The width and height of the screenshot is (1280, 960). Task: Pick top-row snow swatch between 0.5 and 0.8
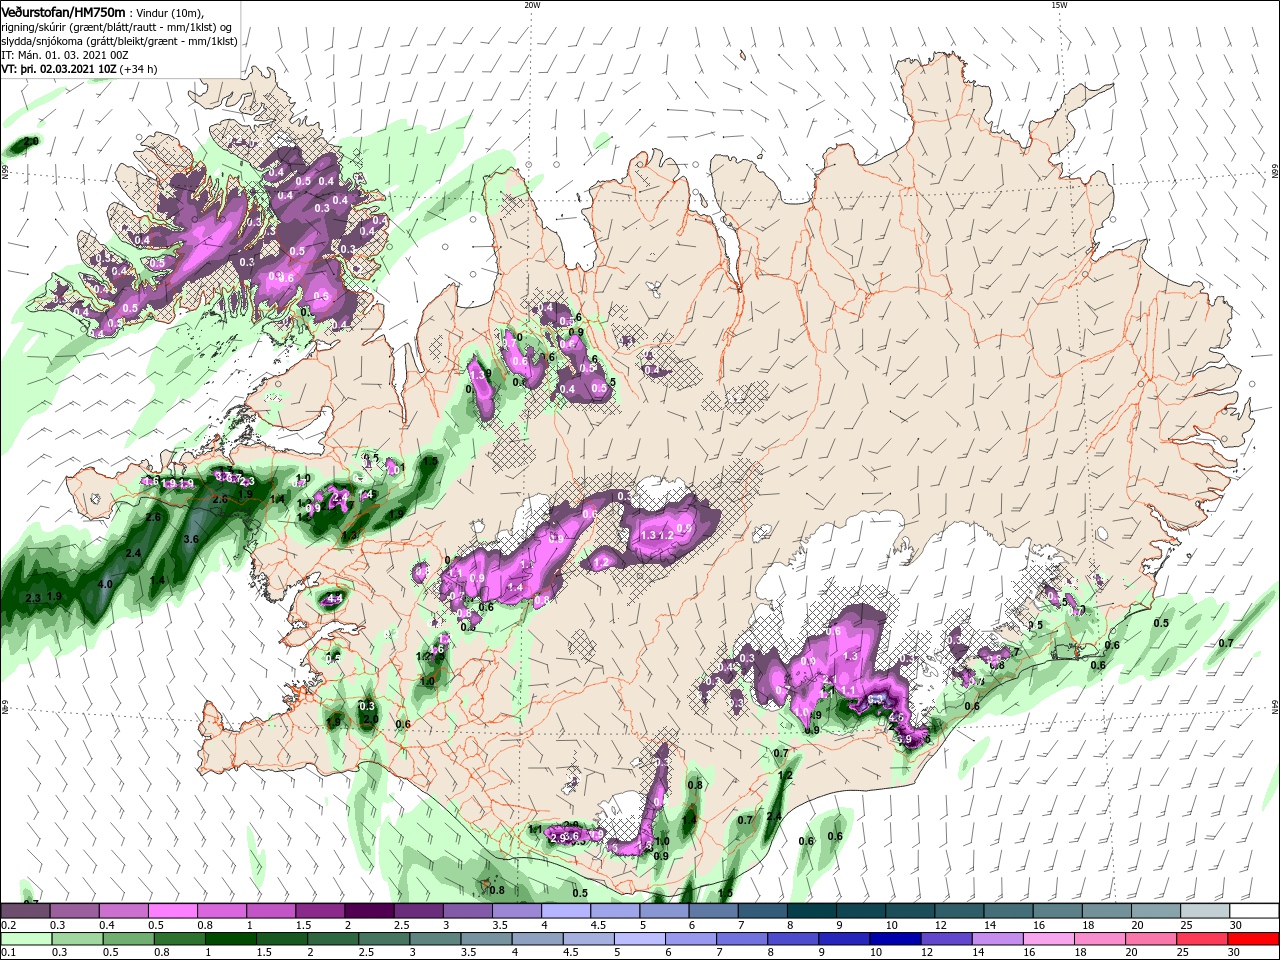(x=173, y=911)
